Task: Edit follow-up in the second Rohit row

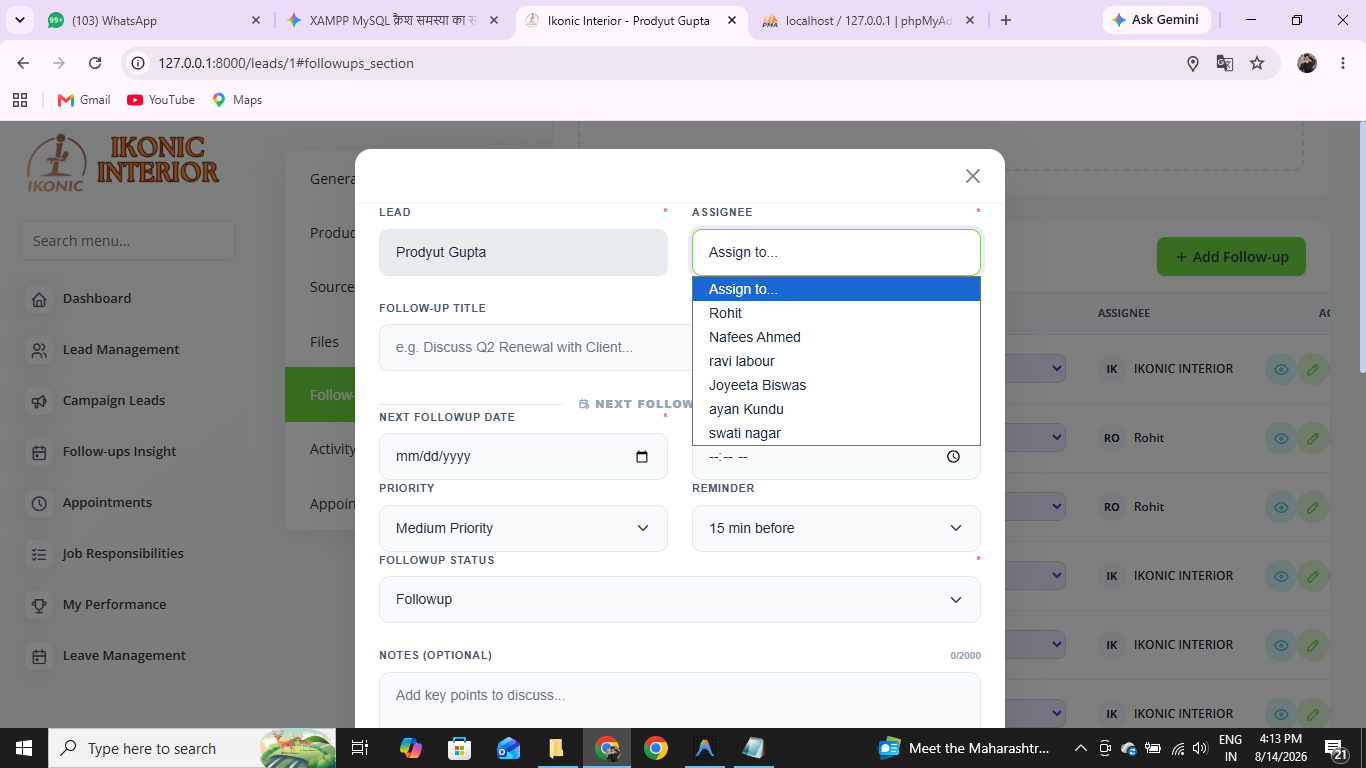Action: coord(1313,507)
